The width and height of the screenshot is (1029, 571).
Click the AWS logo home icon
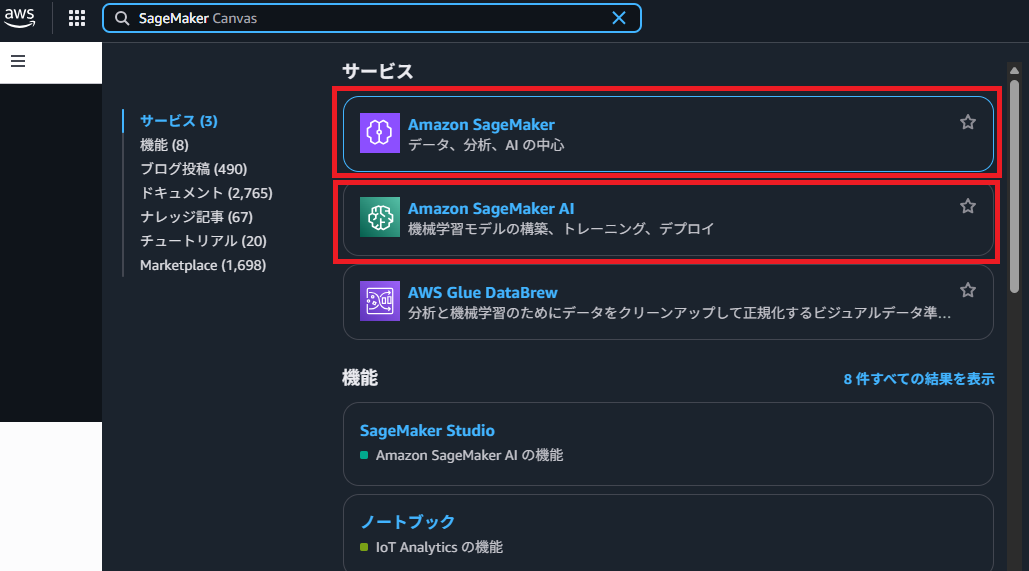tap(20, 18)
